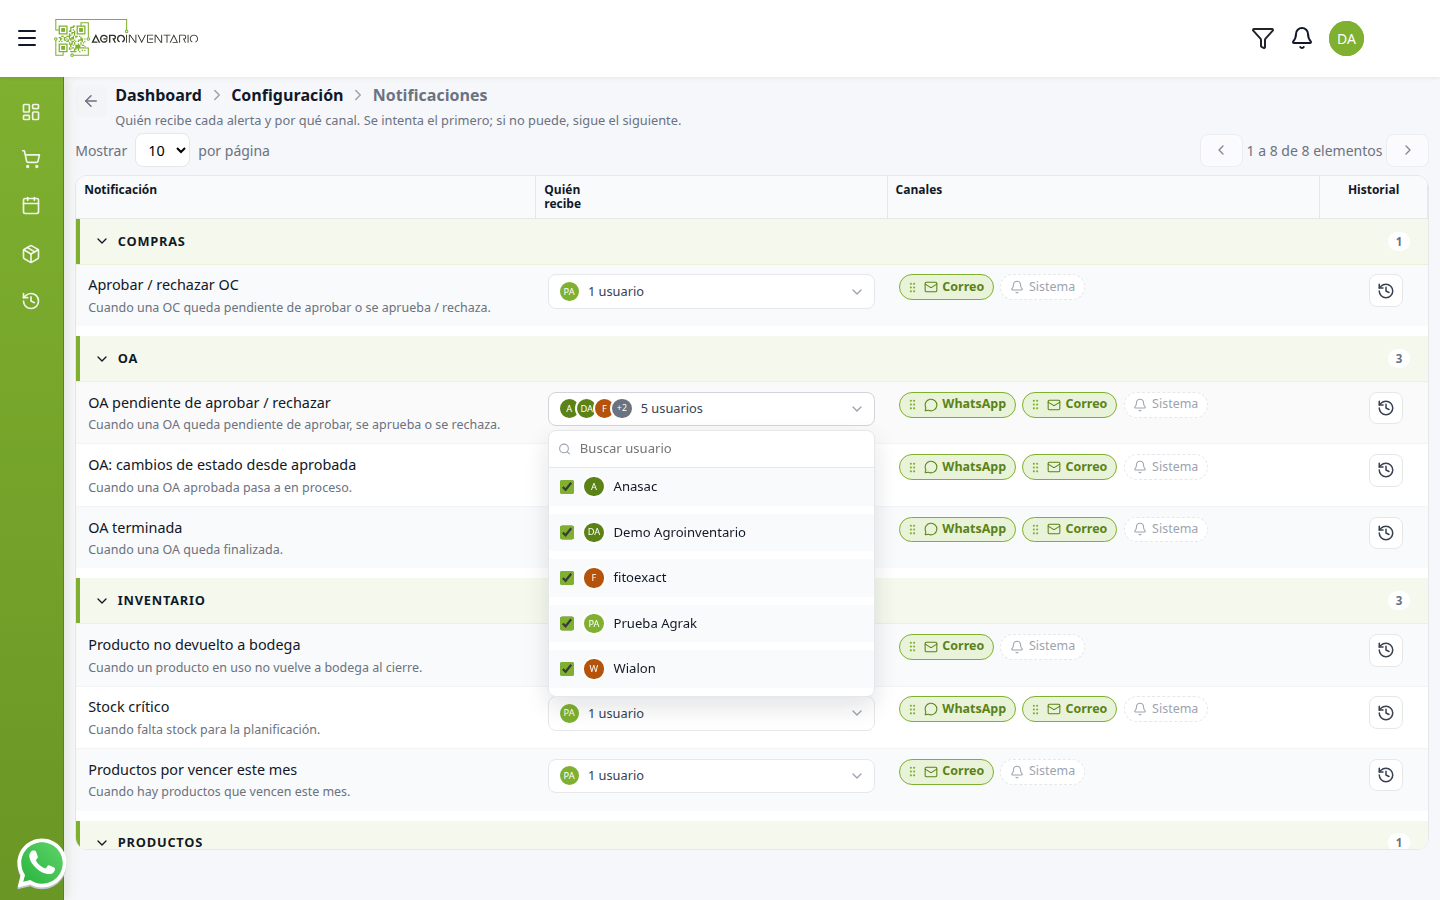Open the package box sidebar icon
Image resolution: width=1440 pixels, height=900 pixels.
31,254
